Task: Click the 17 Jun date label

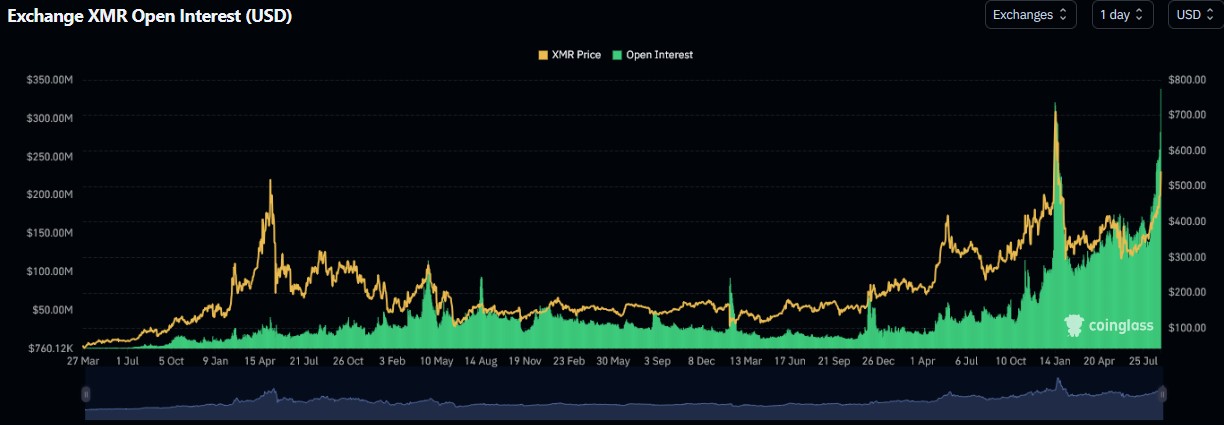Action: click(789, 361)
